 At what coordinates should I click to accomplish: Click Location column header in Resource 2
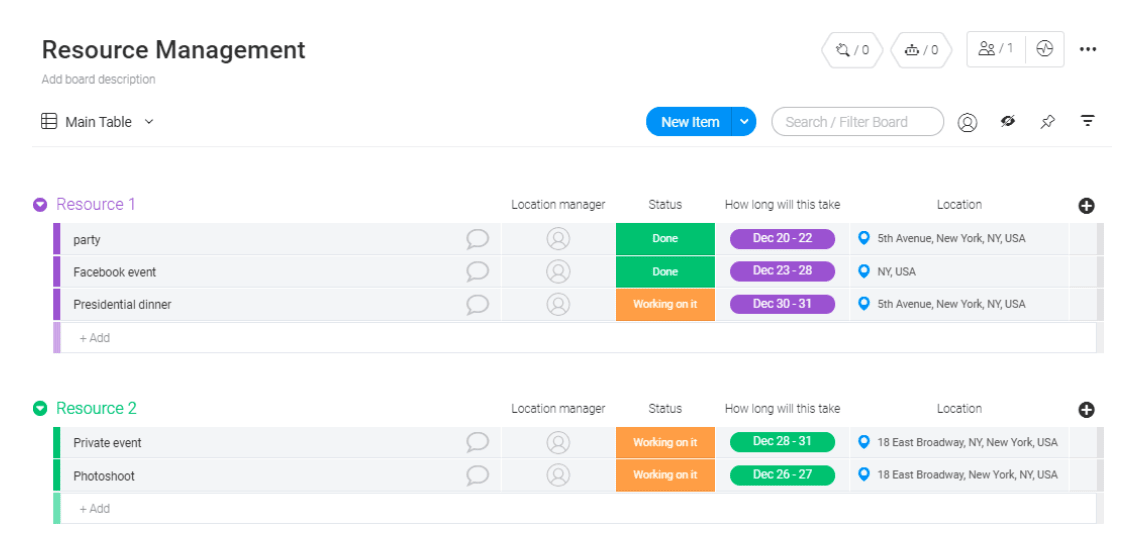click(x=959, y=409)
